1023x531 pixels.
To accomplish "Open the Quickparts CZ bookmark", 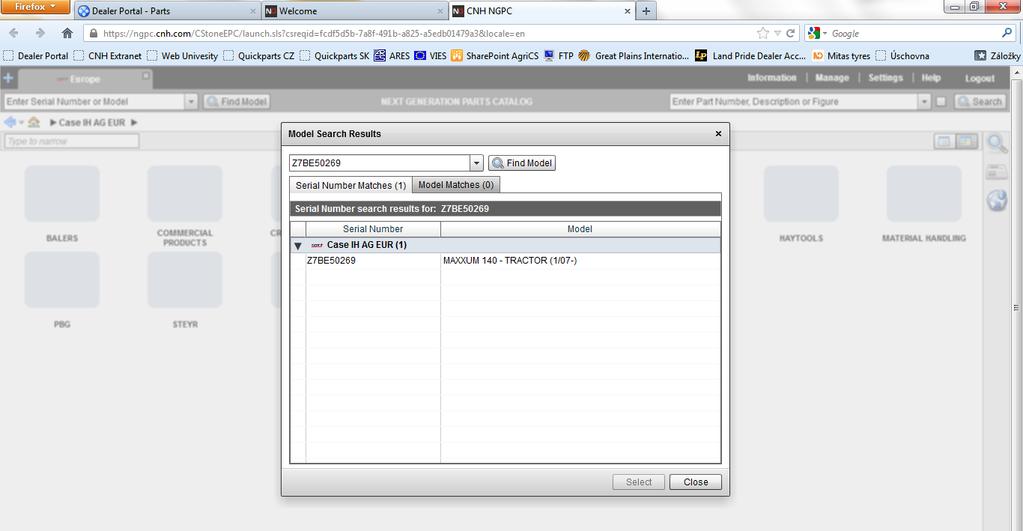I will [x=259, y=56].
